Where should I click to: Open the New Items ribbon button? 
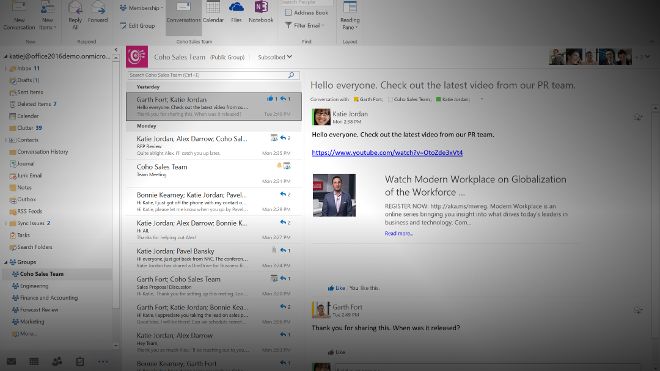[47, 16]
